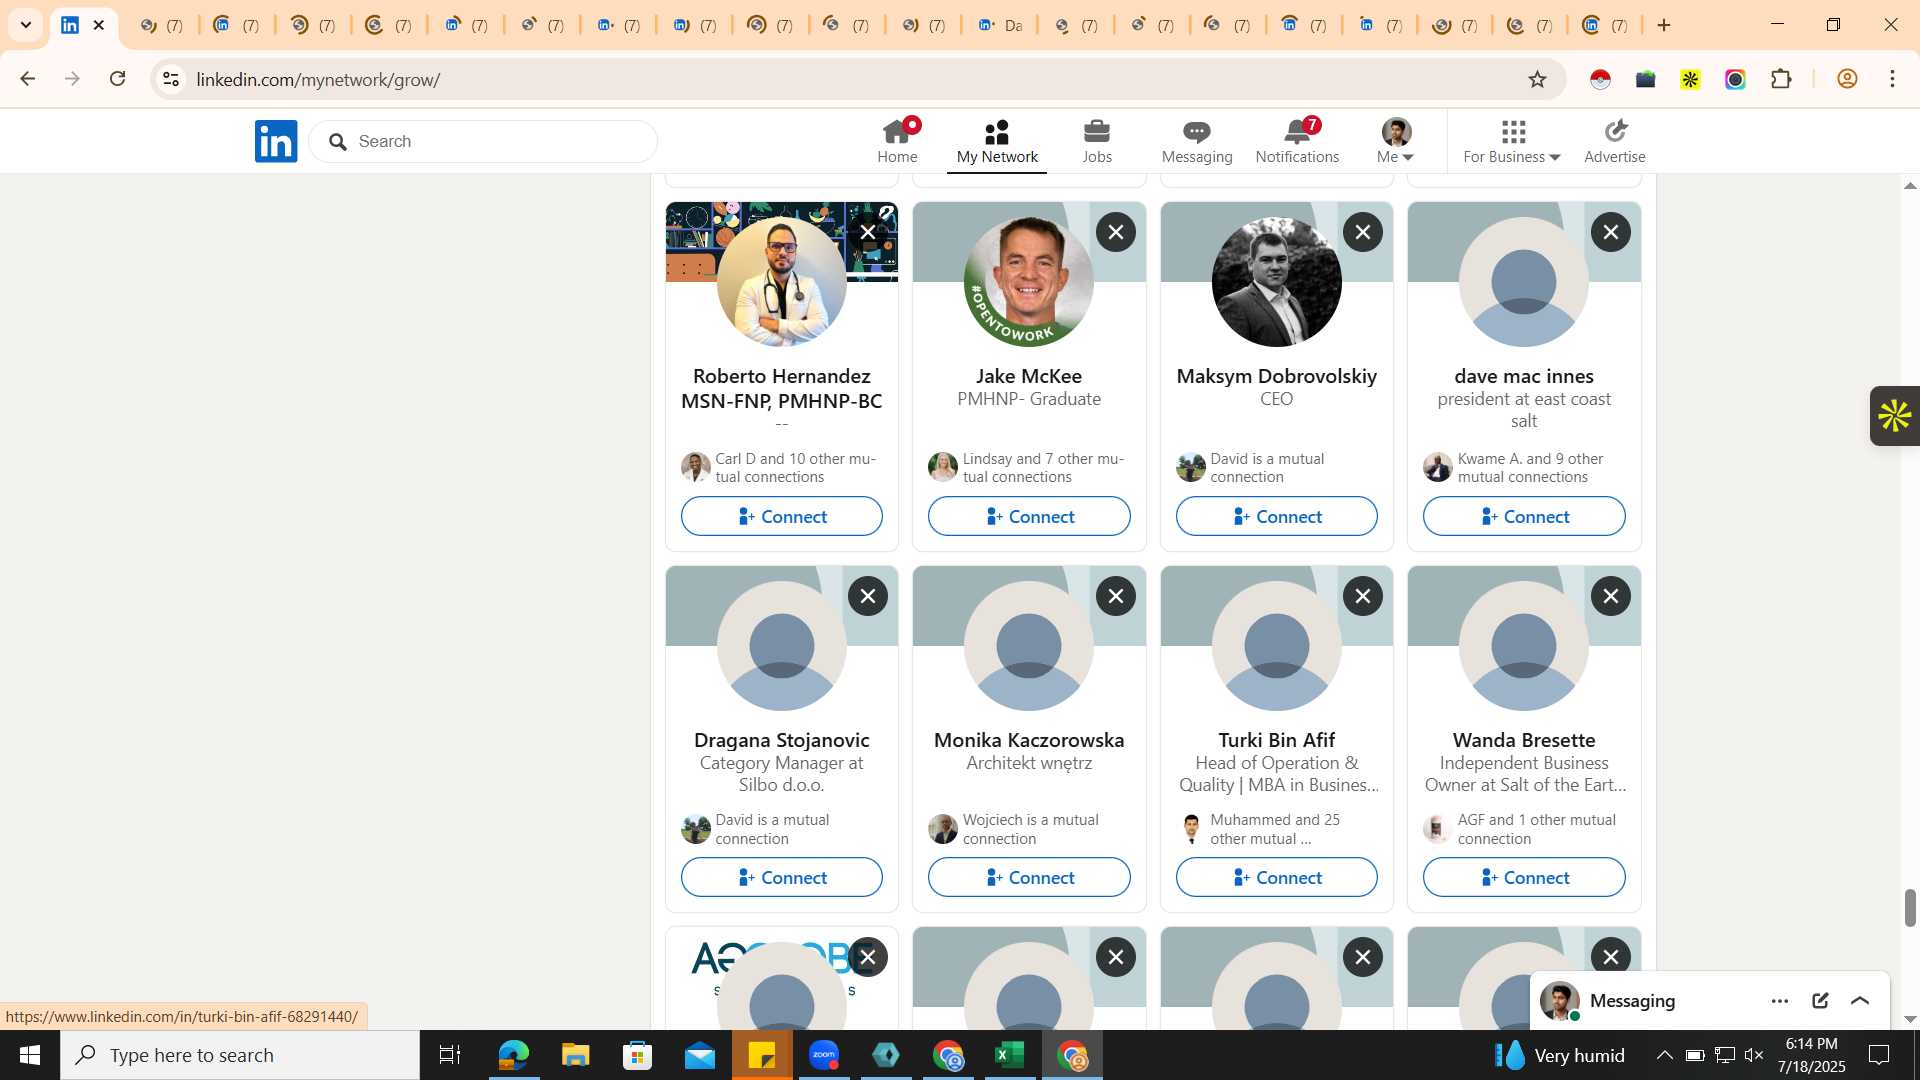Screen dimensions: 1920x1080
Task: Connect with Roberto Hernandez
Action: point(782,516)
